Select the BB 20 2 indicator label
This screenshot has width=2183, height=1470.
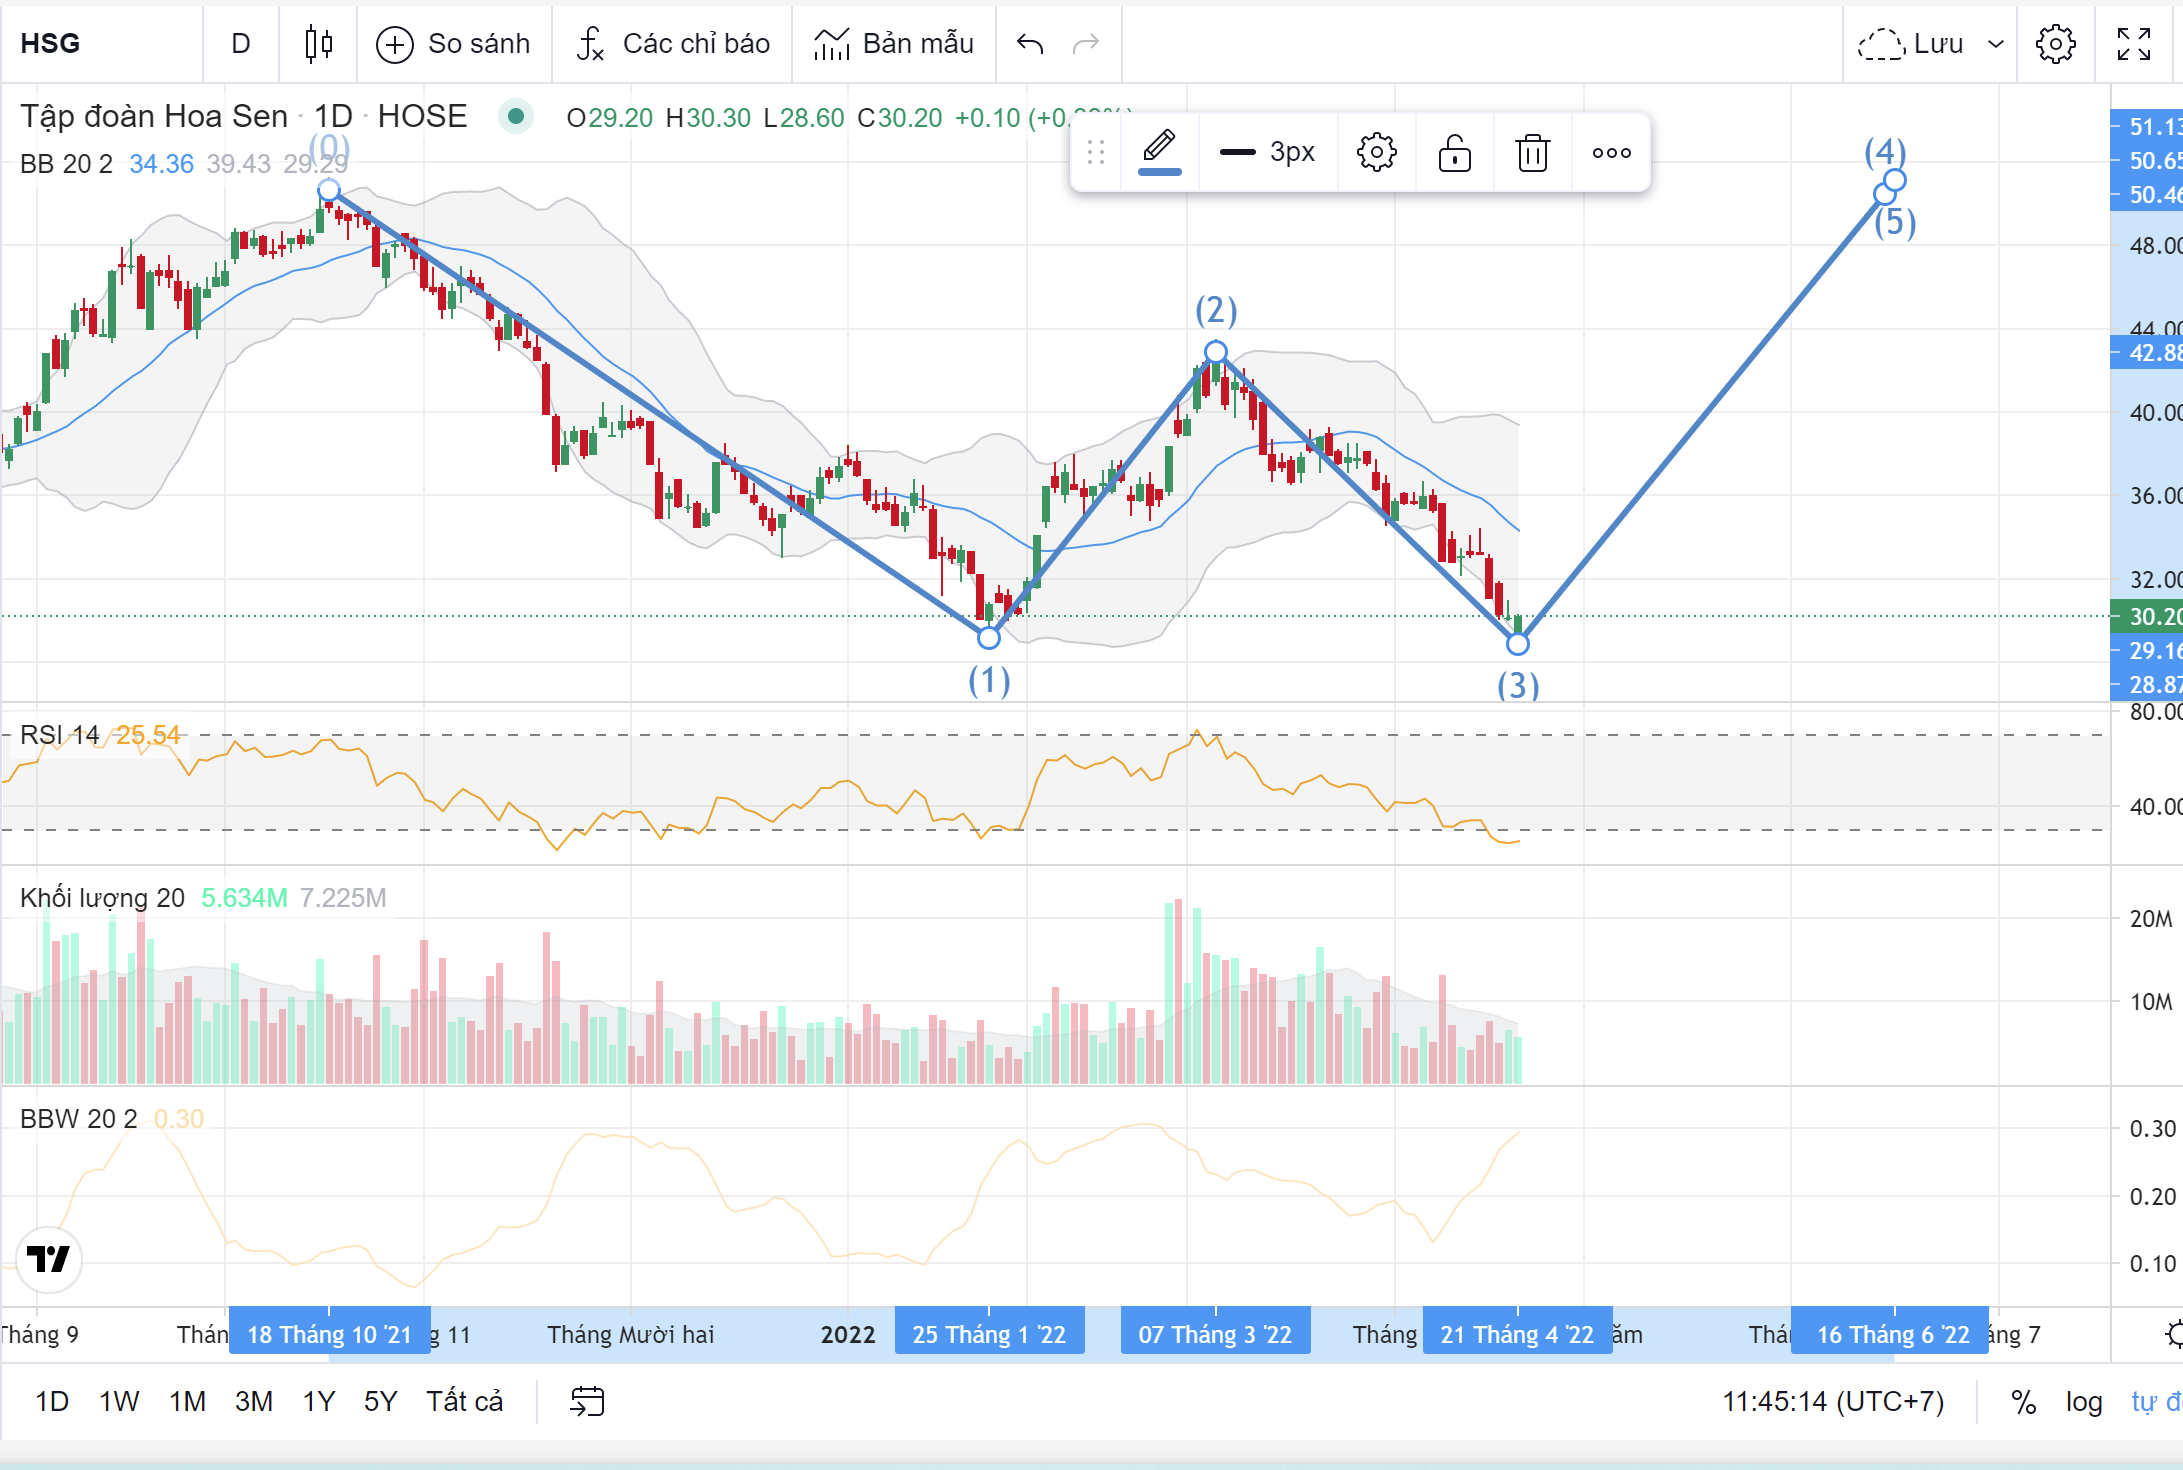click(66, 164)
